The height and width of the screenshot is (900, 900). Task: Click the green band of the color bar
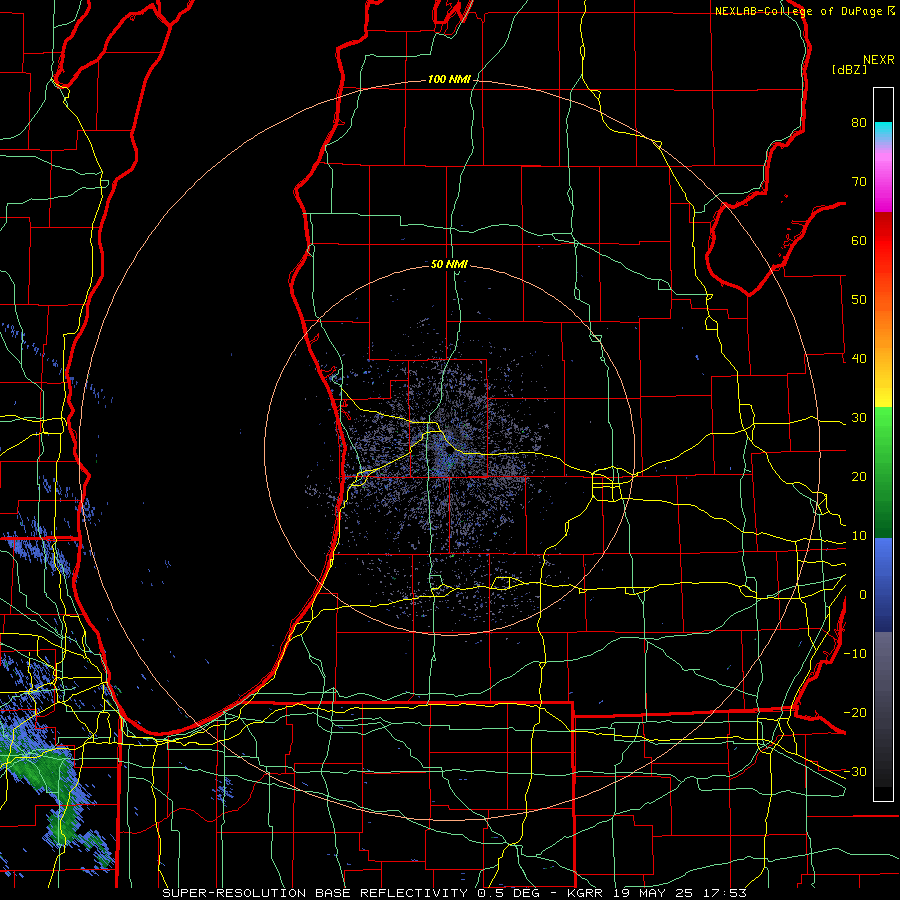point(883,472)
